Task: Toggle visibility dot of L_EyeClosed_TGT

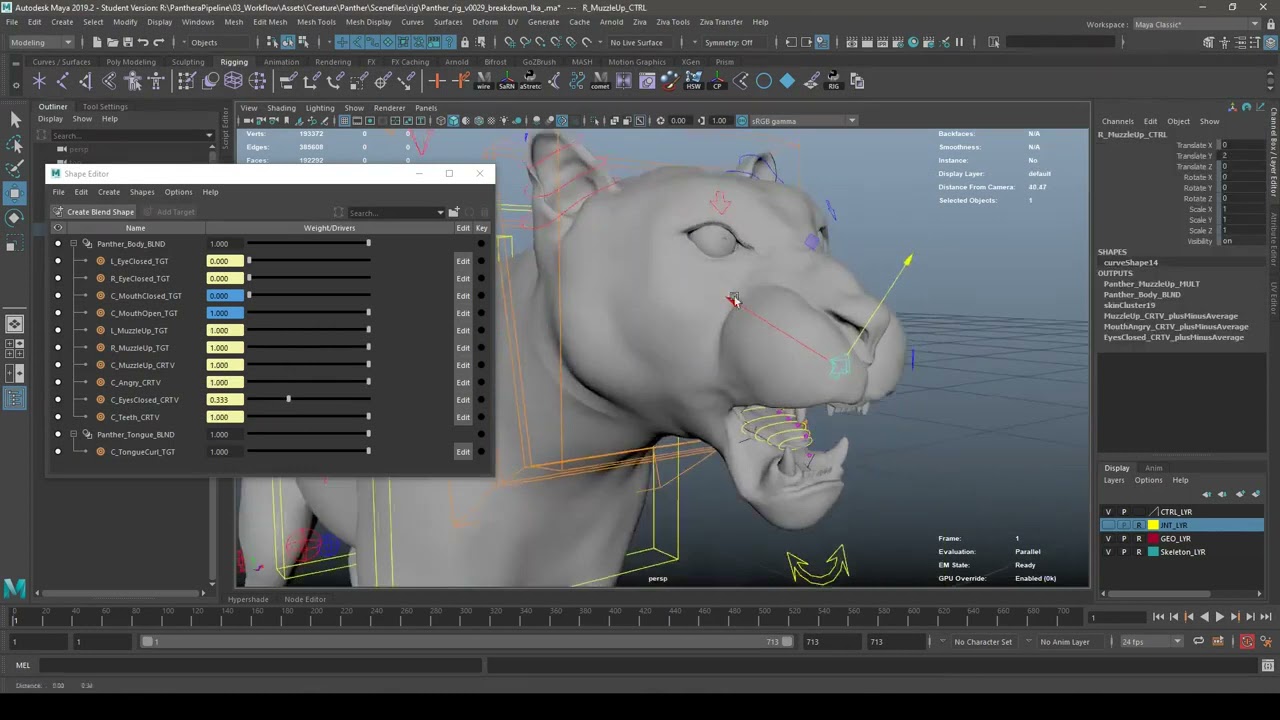Action: pyautogui.click(x=57, y=261)
